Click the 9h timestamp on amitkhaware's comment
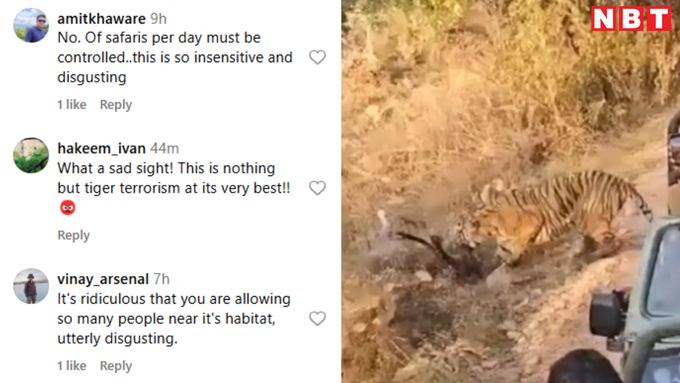 point(158,19)
